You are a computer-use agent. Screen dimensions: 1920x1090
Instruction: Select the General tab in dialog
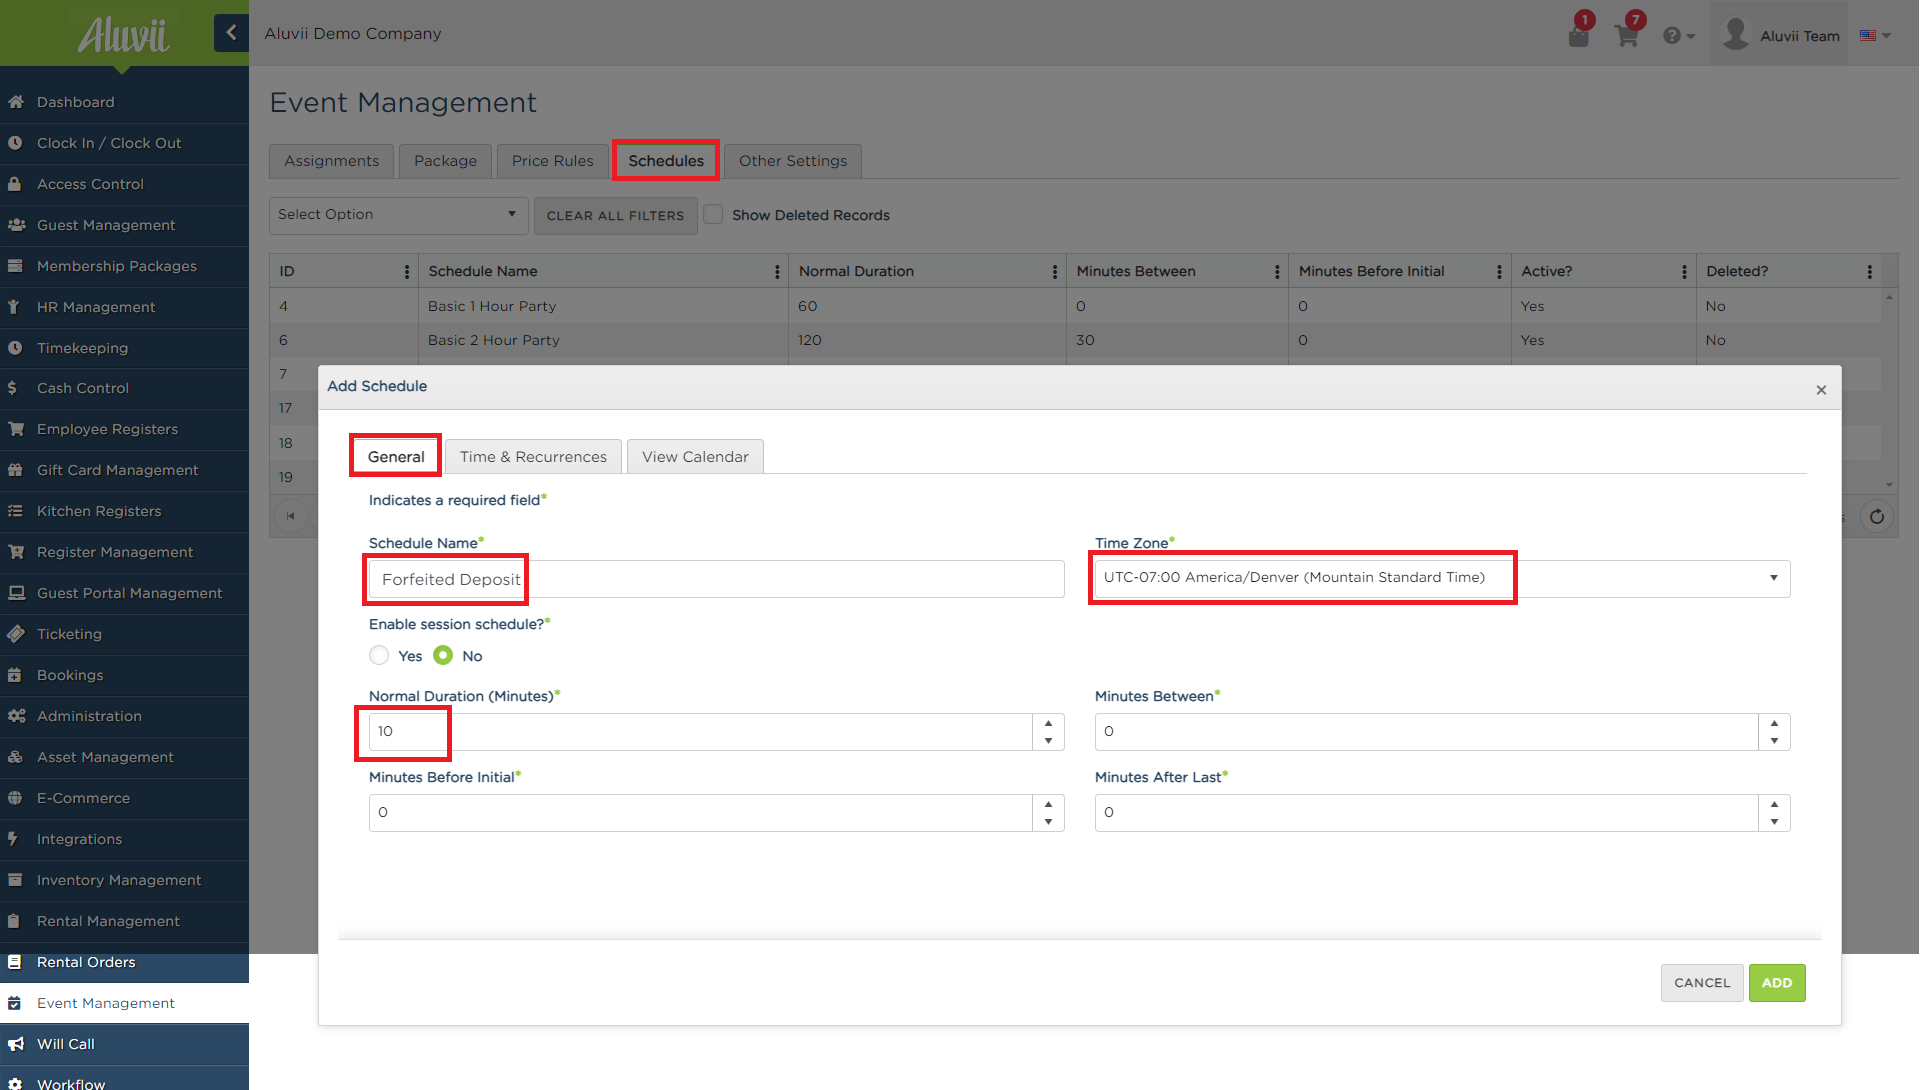(x=396, y=457)
